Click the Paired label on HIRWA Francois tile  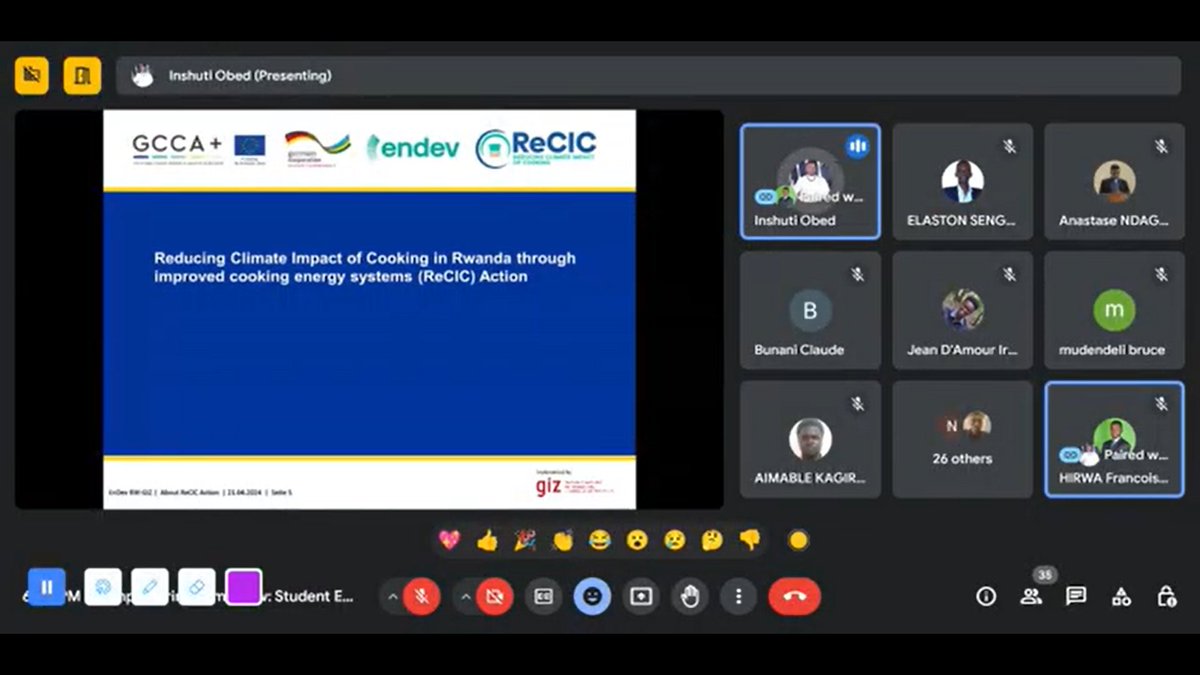click(x=1136, y=454)
